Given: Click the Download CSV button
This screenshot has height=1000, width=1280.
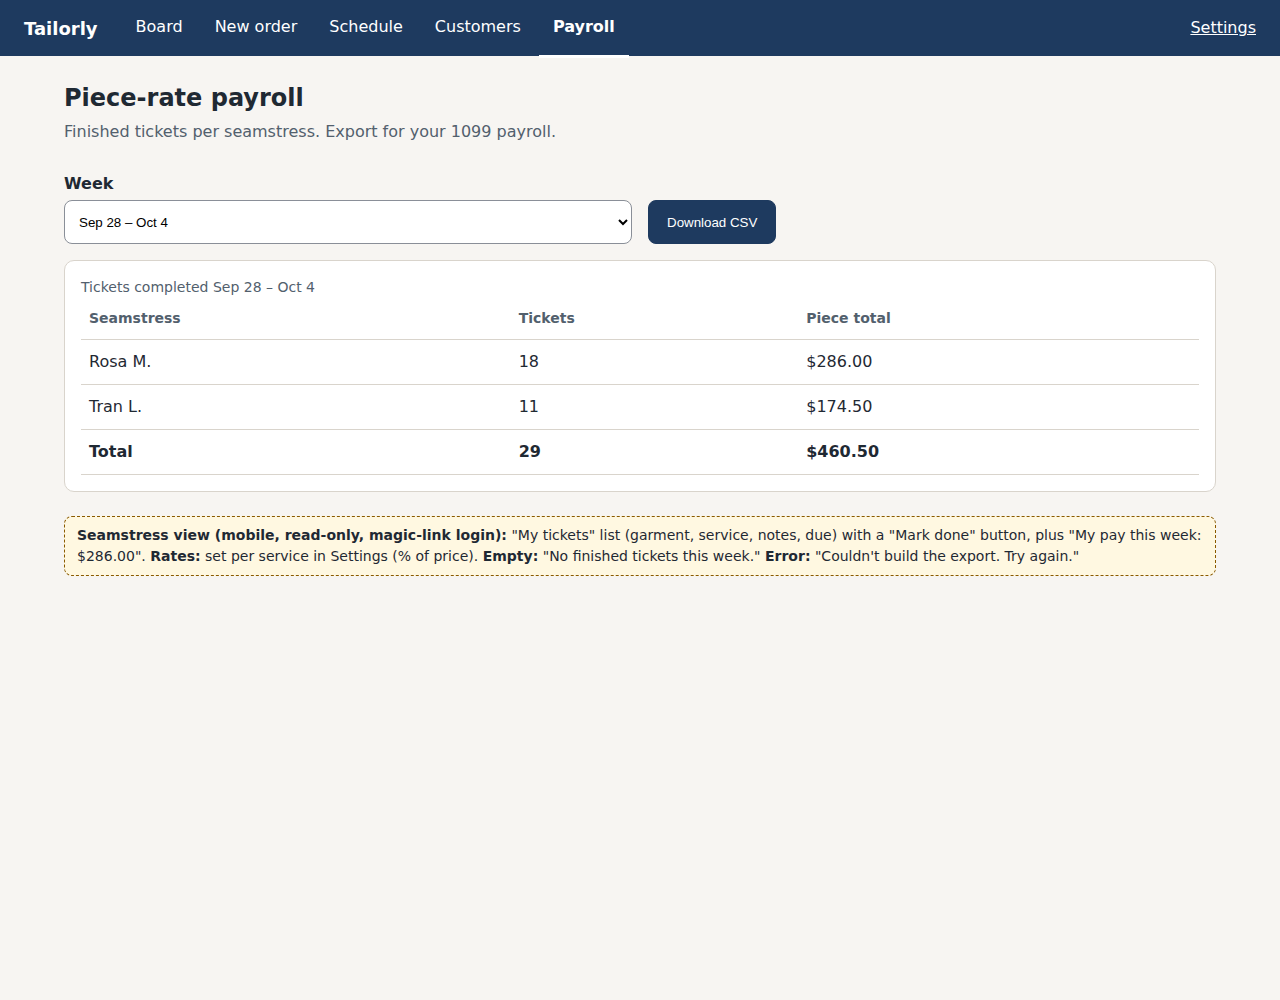Looking at the screenshot, I should (712, 222).
